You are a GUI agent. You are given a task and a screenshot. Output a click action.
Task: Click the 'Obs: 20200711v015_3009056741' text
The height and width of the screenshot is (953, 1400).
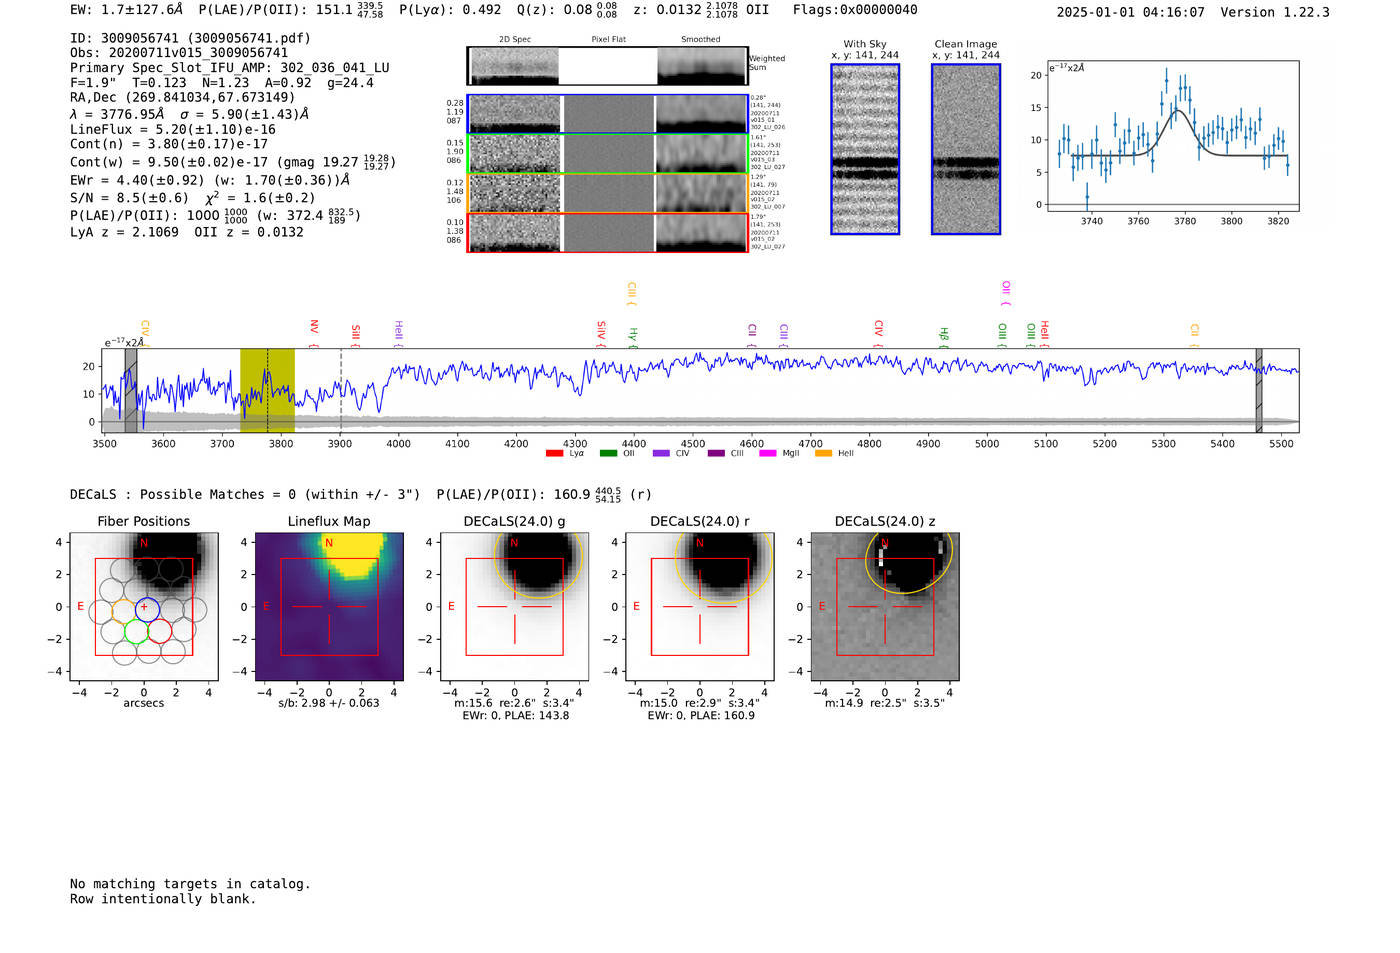coord(179,53)
